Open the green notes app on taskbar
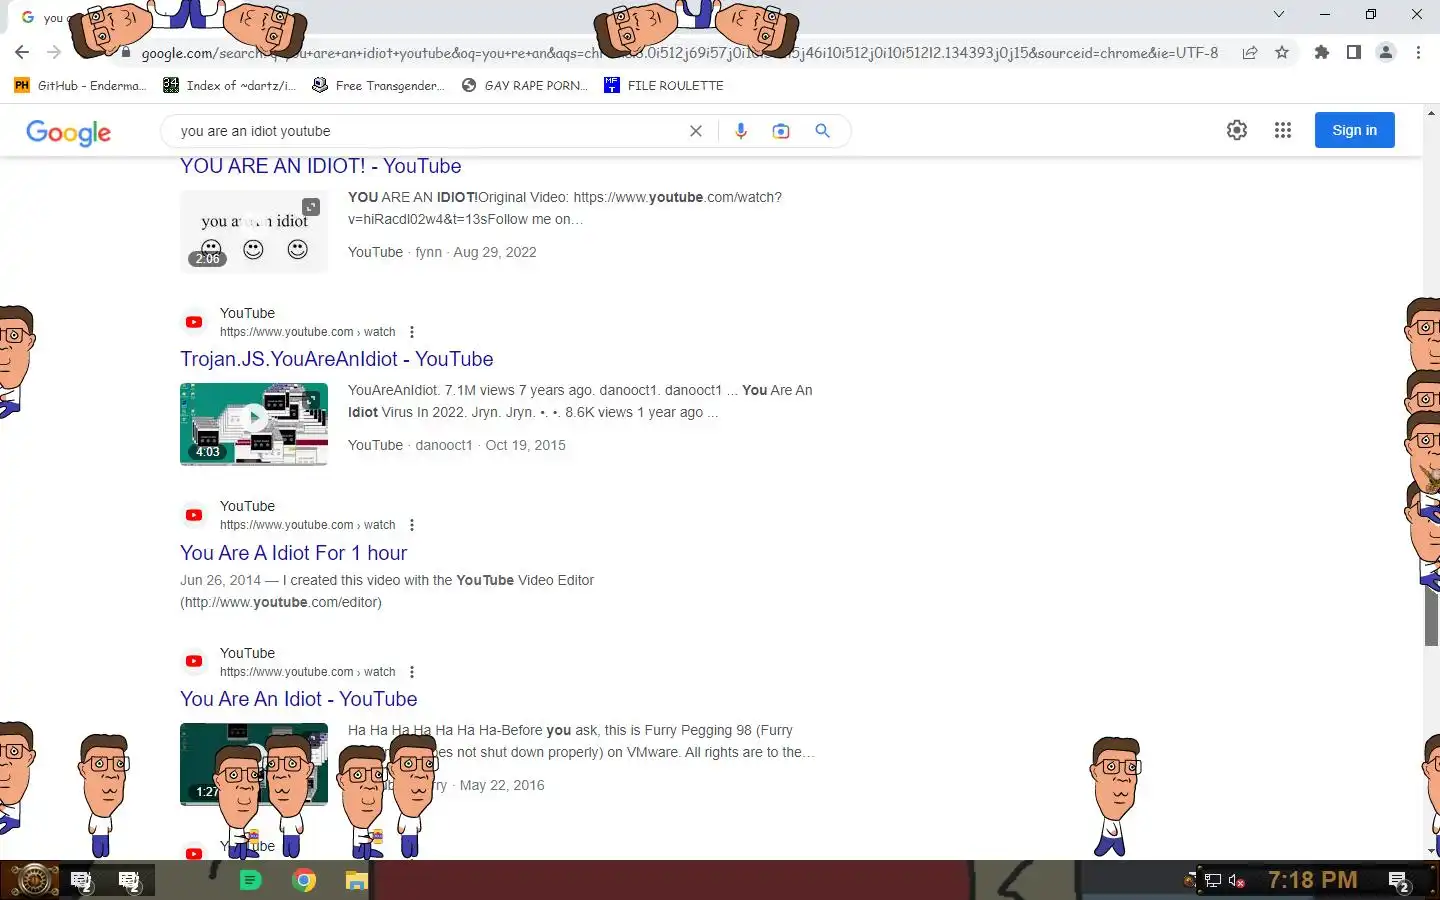 click(250, 880)
